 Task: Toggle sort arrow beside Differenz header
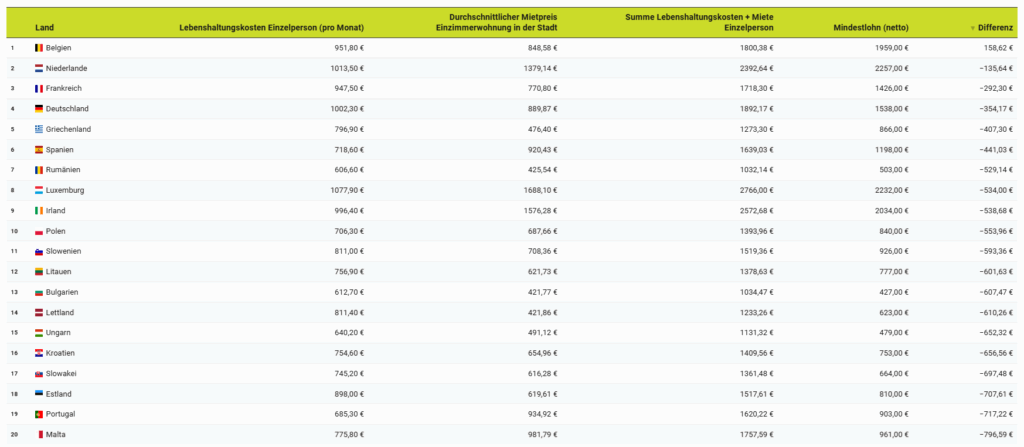pyautogui.click(x=972, y=28)
